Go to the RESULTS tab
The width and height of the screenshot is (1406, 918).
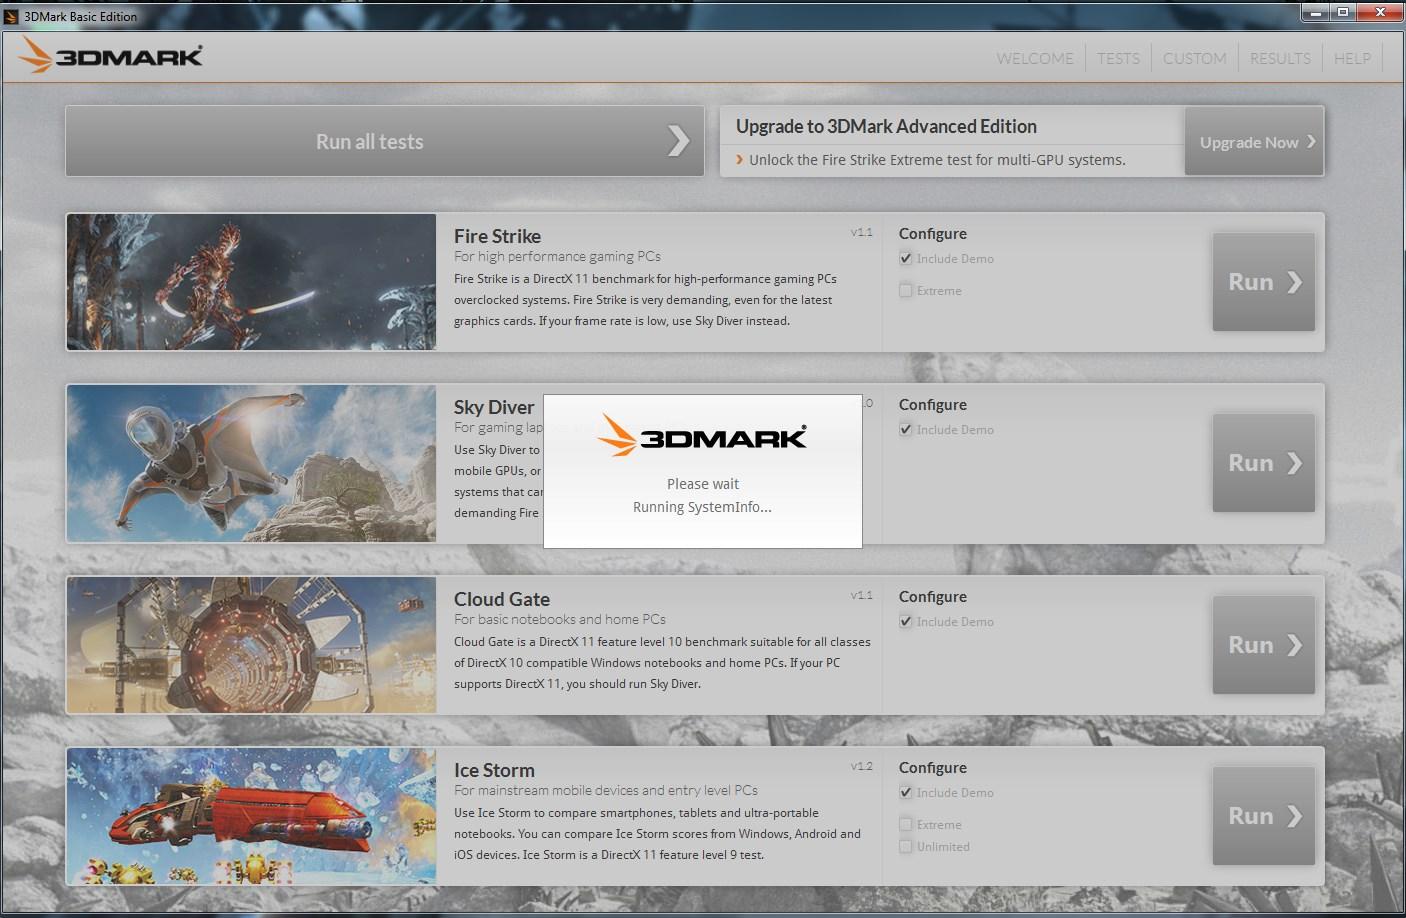pos(1280,58)
